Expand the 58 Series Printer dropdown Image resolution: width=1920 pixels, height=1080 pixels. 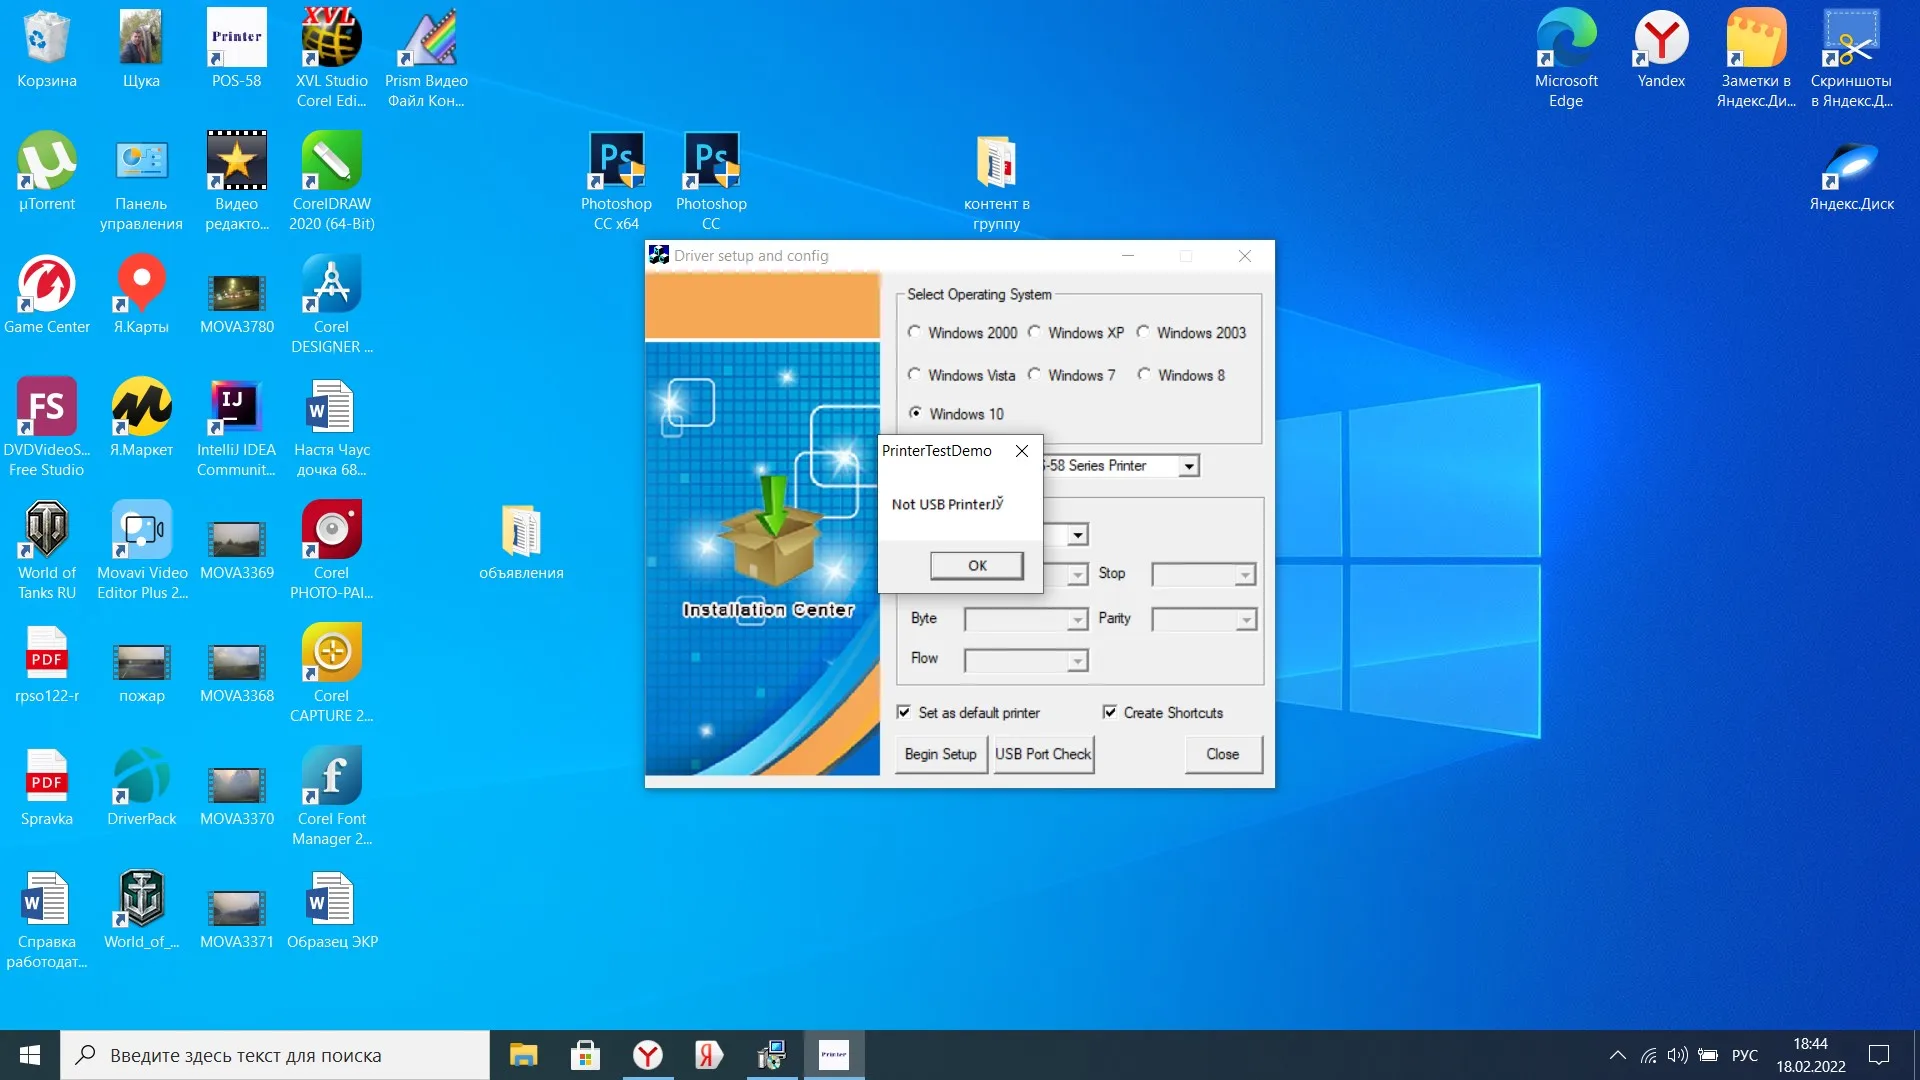[x=1188, y=466]
